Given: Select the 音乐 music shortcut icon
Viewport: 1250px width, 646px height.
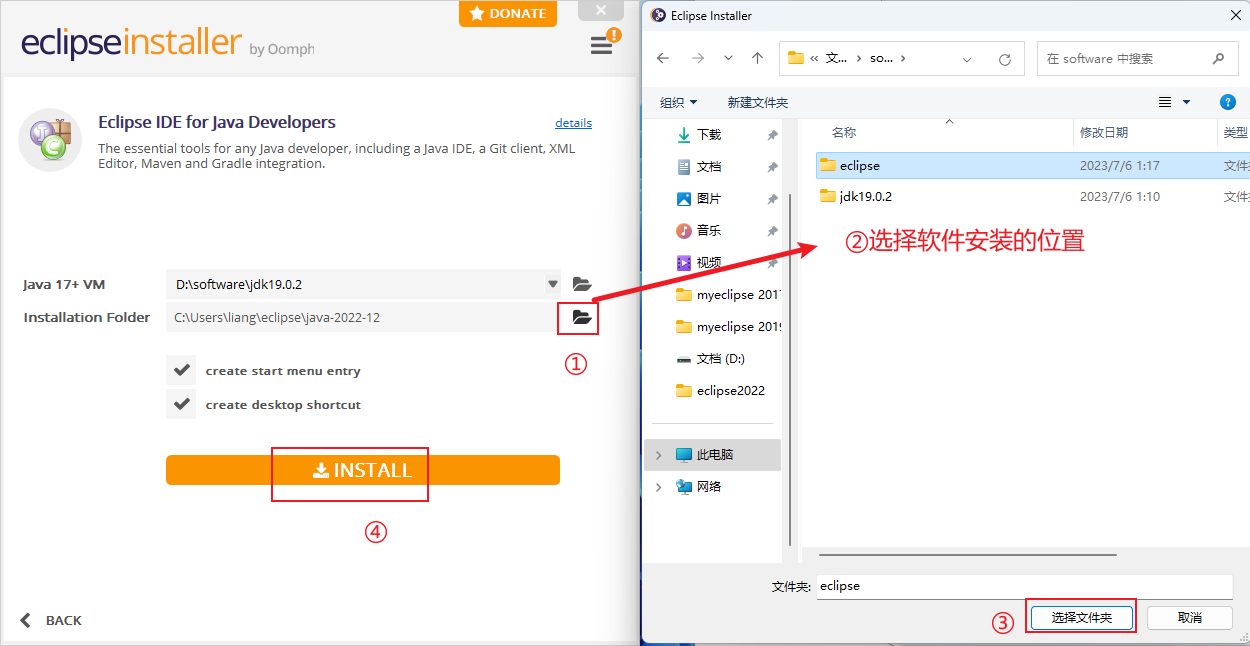Looking at the screenshot, I should point(684,230).
